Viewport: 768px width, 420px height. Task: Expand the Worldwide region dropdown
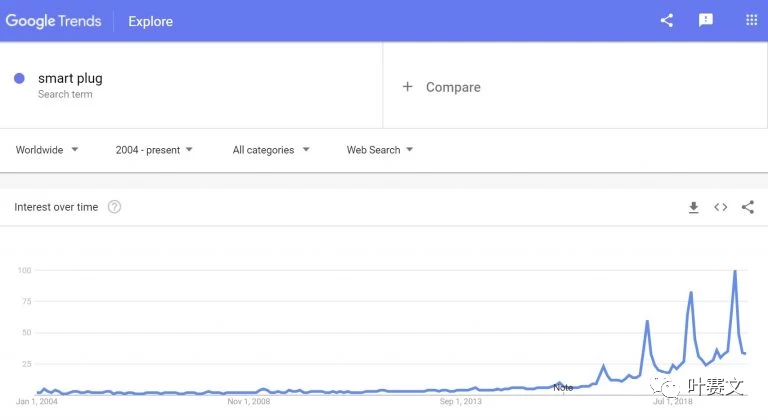47,150
